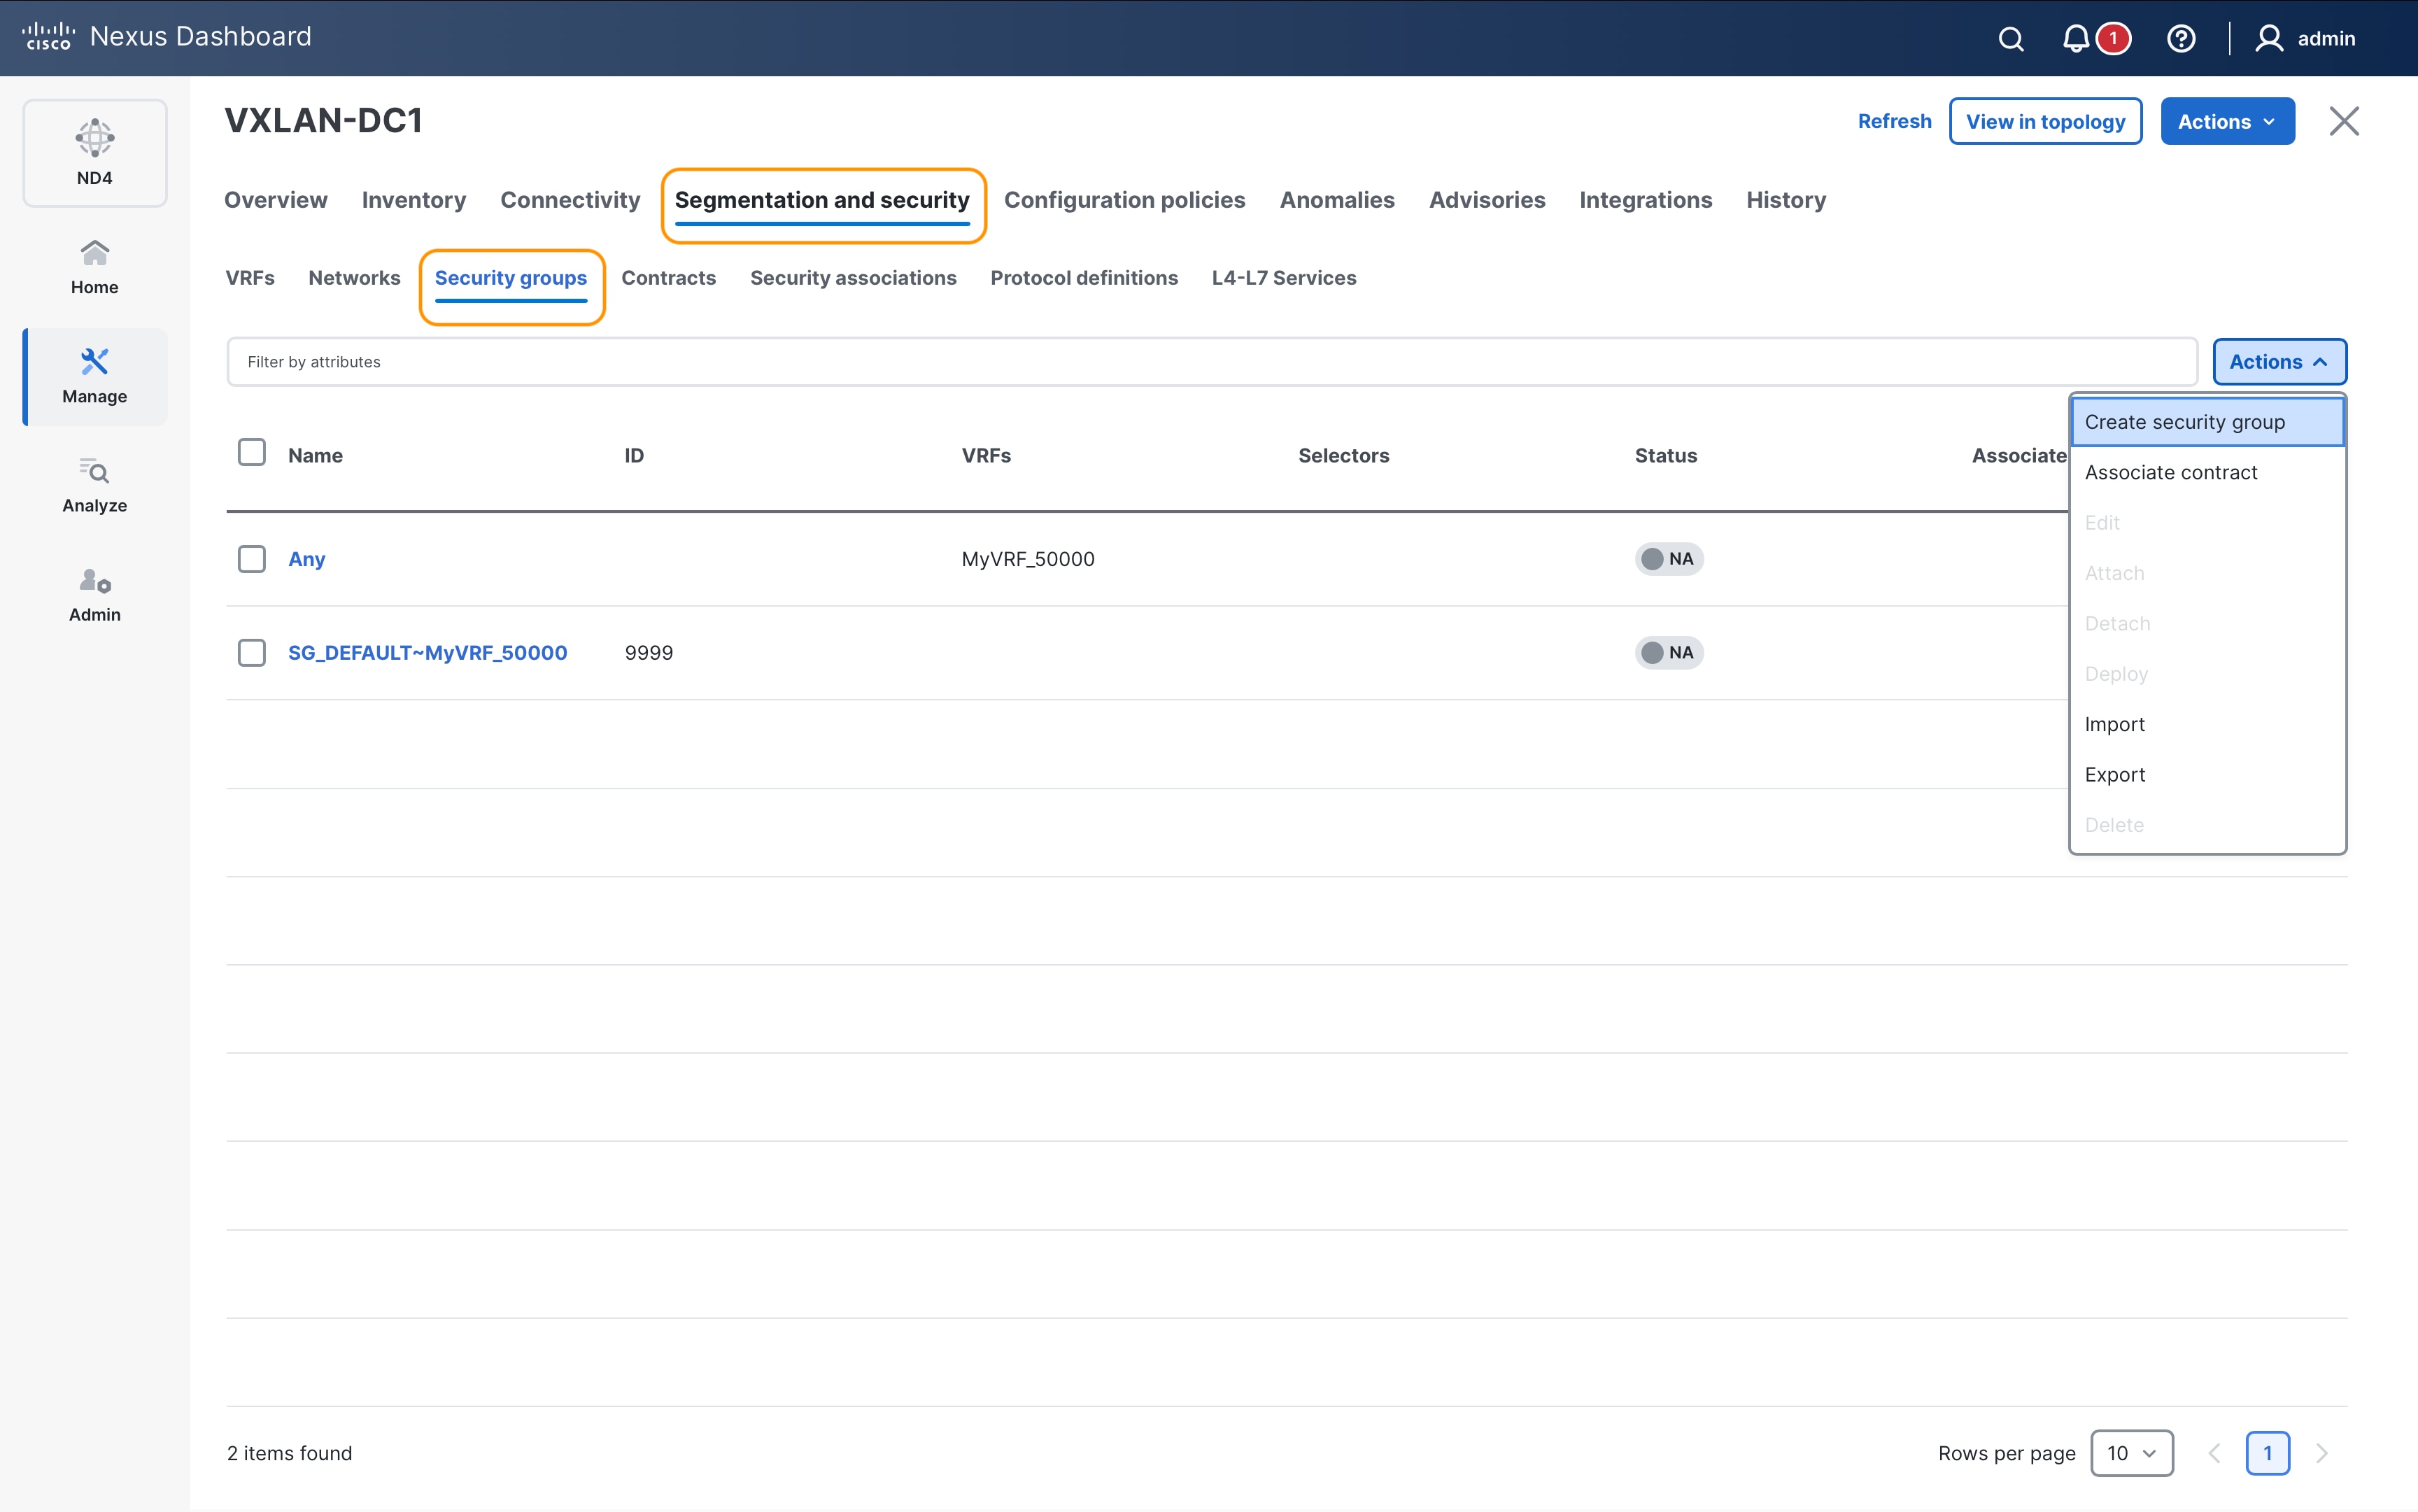The width and height of the screenshot is (2418, 1512).
Task: Open Admin in the sidebar
Action: pos(95,595)
